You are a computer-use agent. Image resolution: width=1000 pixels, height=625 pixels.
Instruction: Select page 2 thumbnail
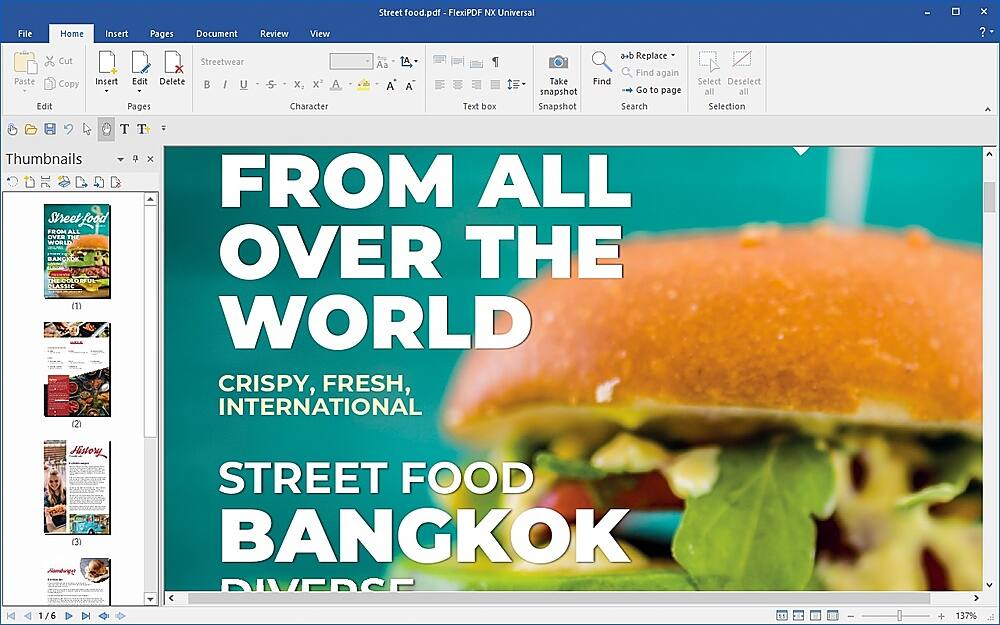coord(77,369)
